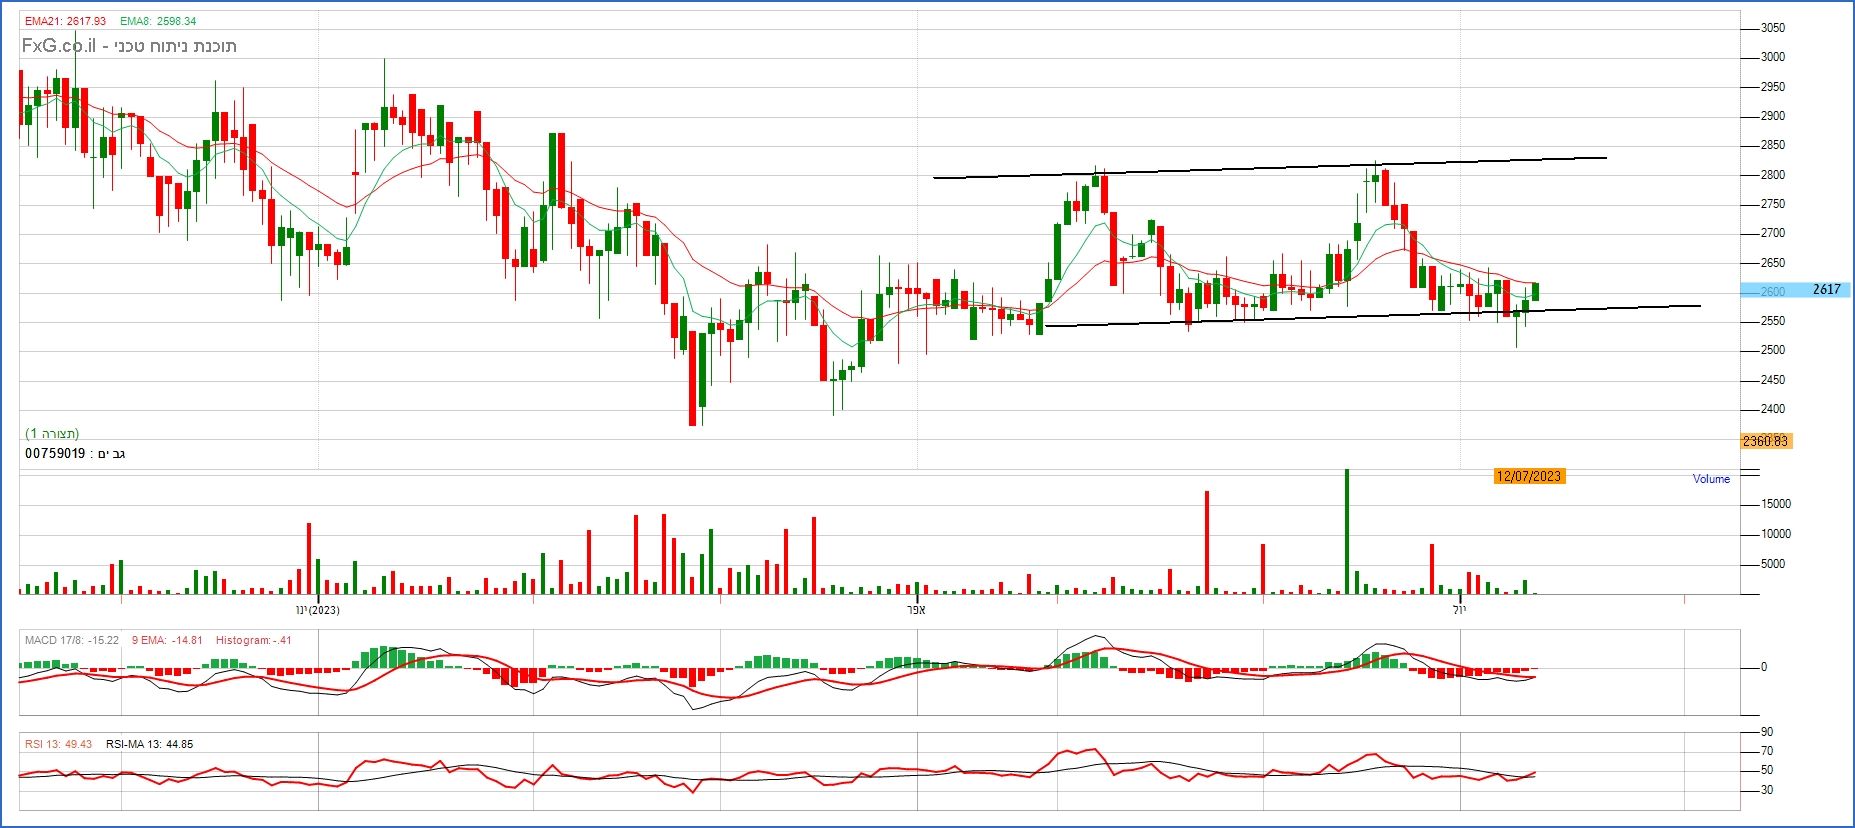1855x828 pixels.
Task: Click the 2650 price axis value
Action: click(x=1773, y=263)
